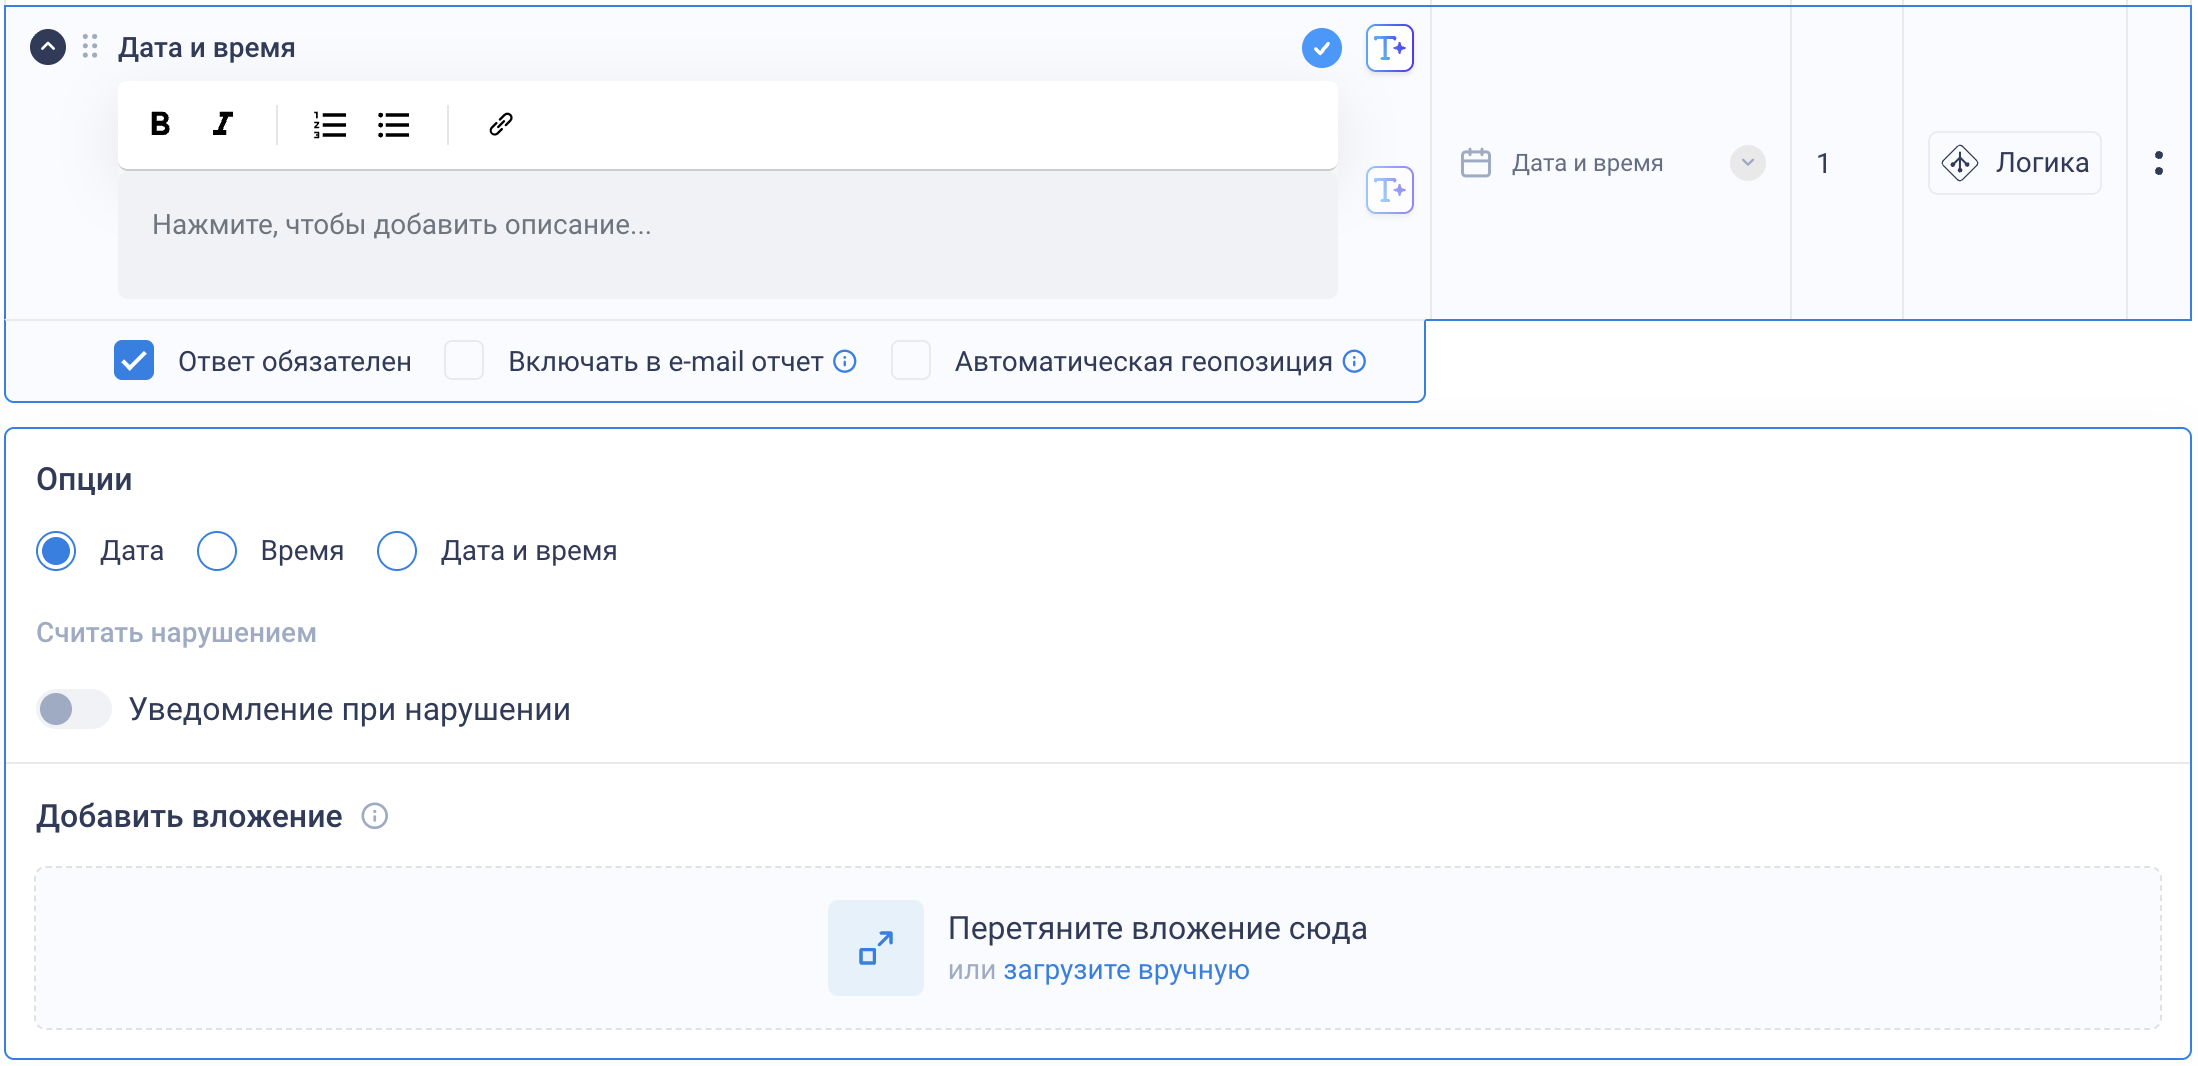Check the 'Автоматическая геопозиция' box
The height and width of the screenshot is (1066, 2198).
pos(911,361)
